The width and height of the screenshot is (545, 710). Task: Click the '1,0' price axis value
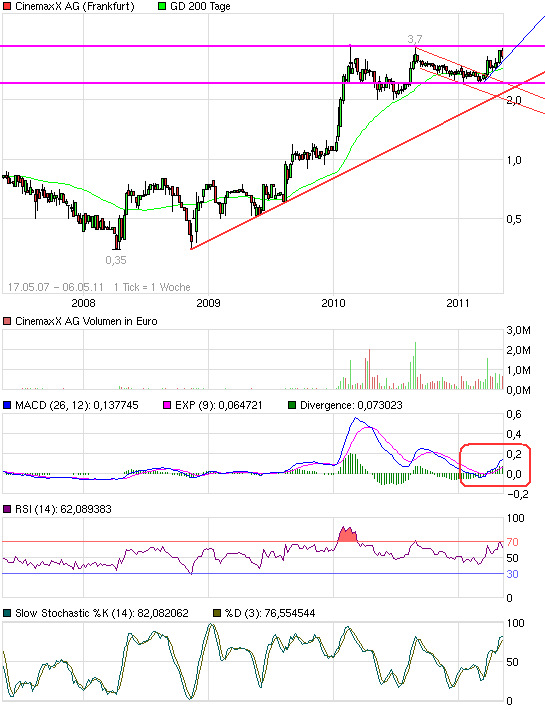tap(514, 160)
